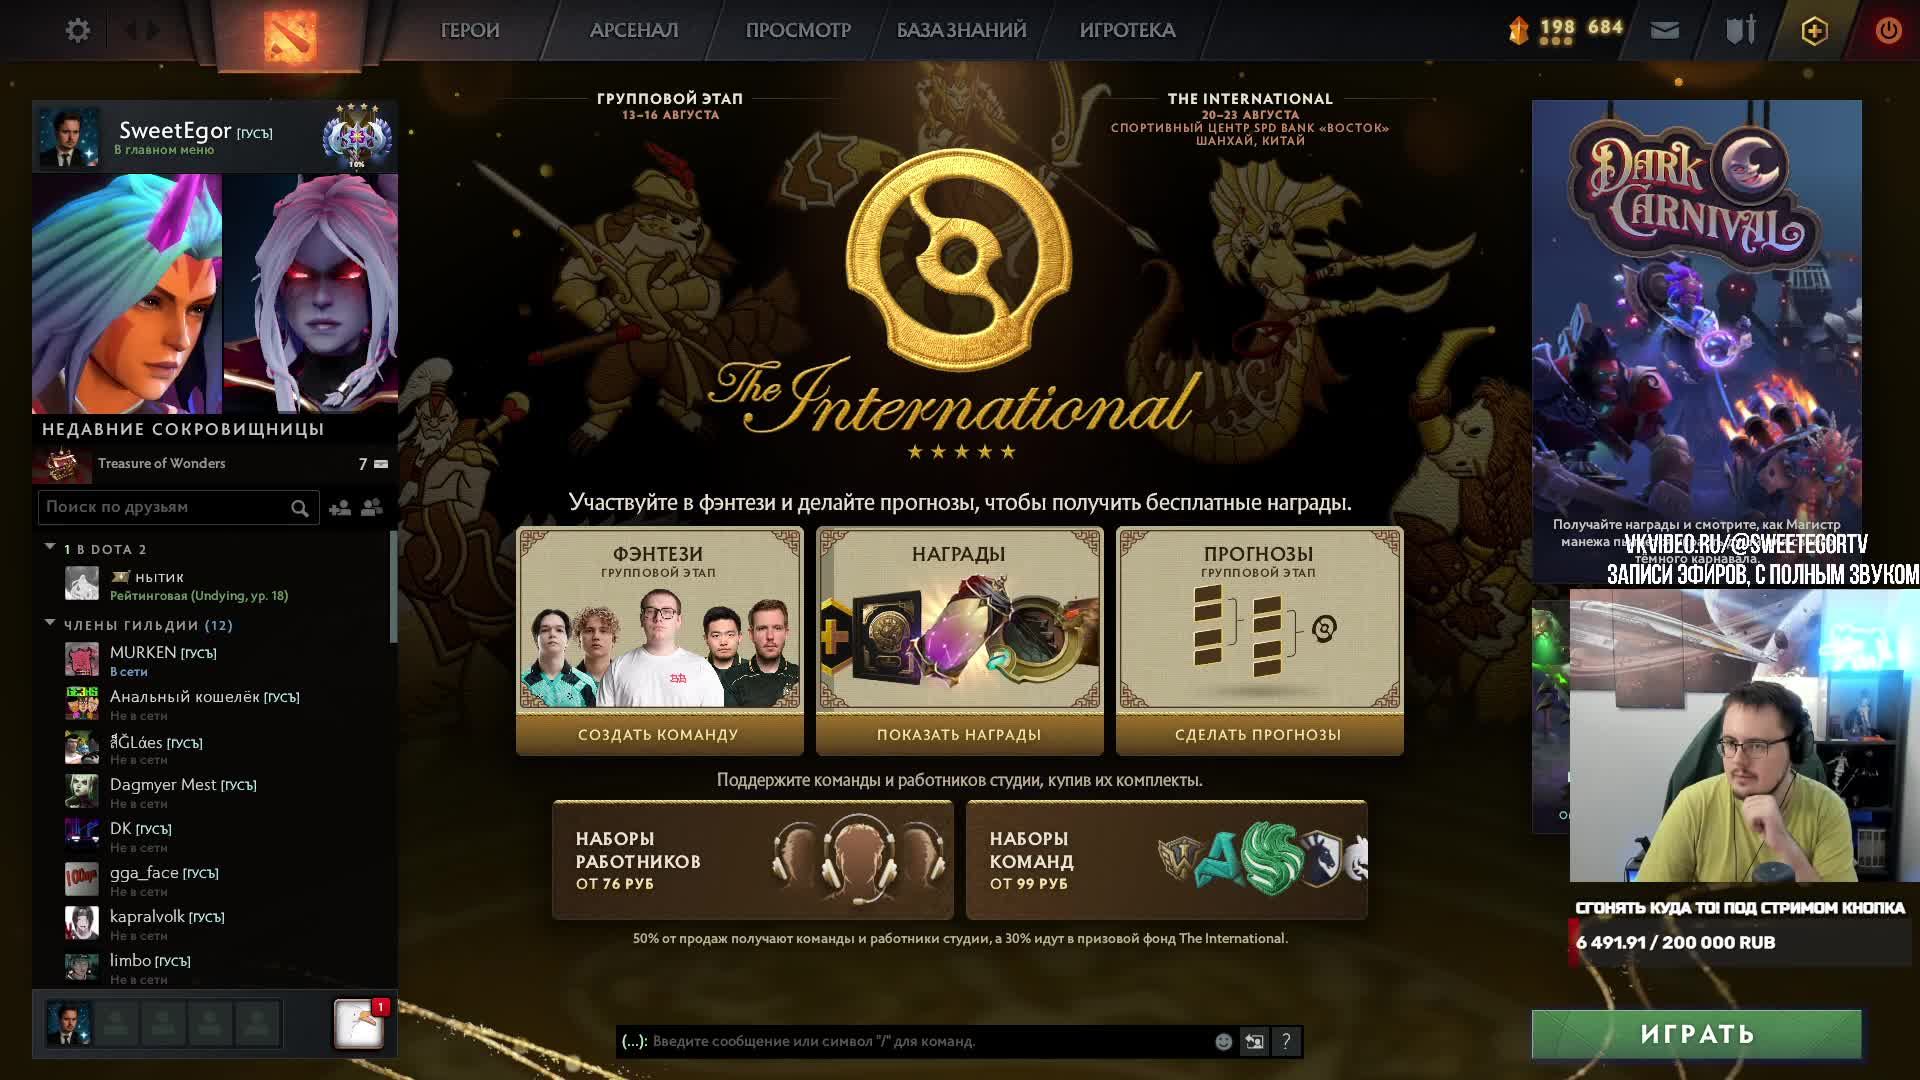1920x1080 pixels.
Task: Open the mail envelope inbox
Action: [x=1664, y=30]
